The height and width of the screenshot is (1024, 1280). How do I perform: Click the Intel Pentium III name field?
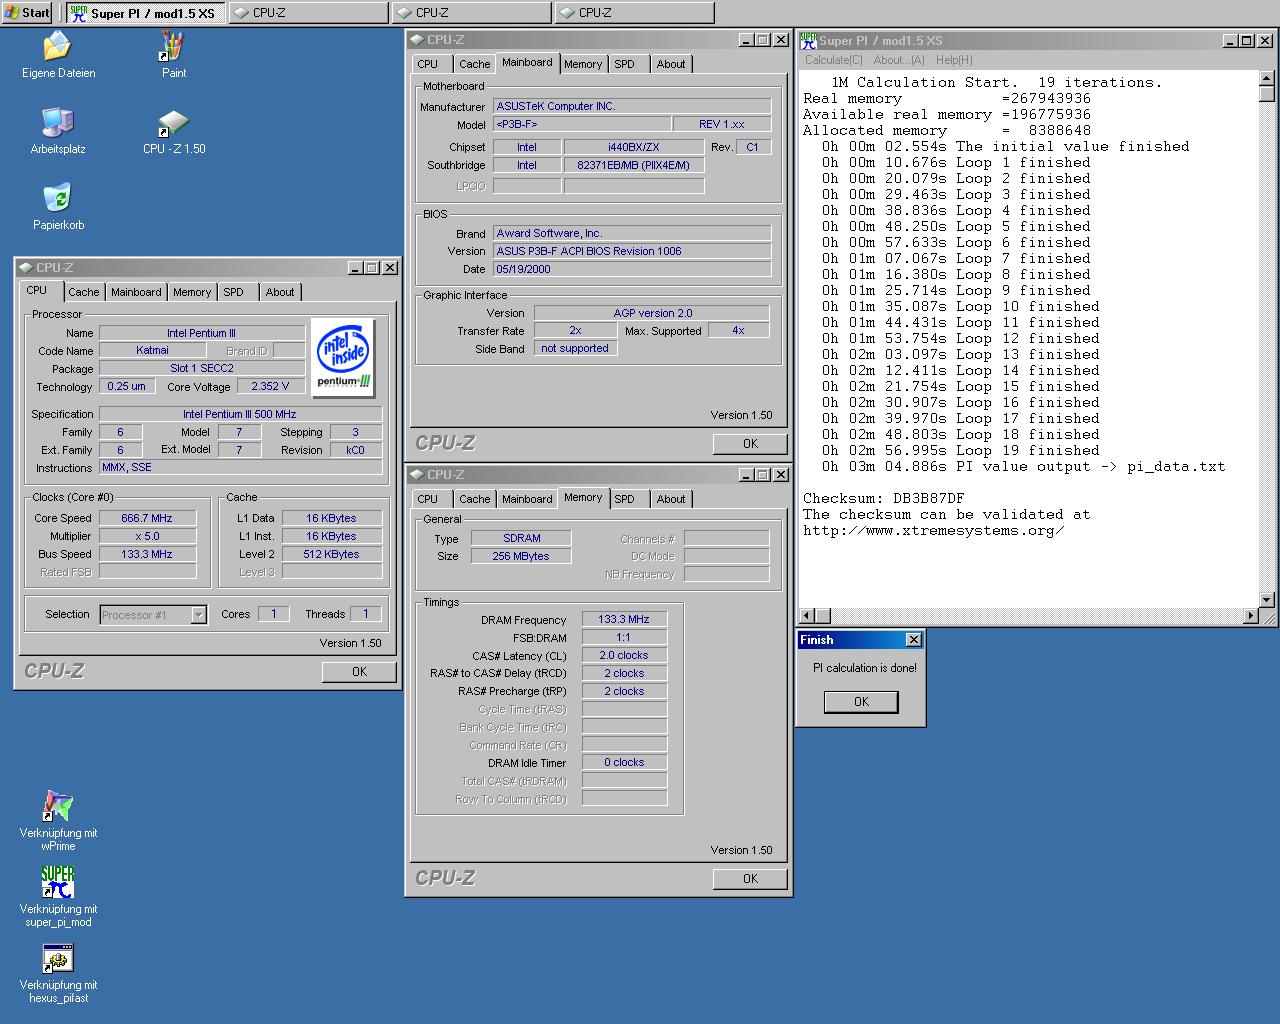[201, 333]
